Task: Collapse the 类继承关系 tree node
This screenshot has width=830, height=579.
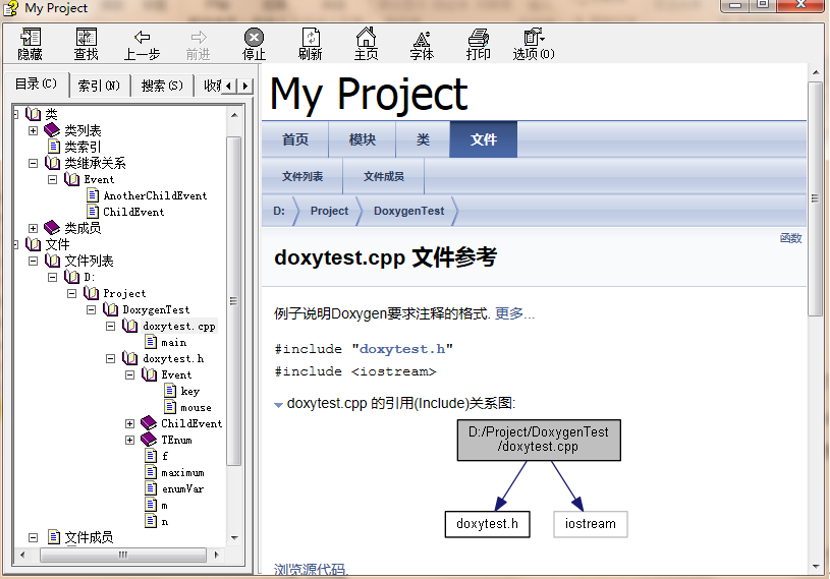Action: [33, 163]
